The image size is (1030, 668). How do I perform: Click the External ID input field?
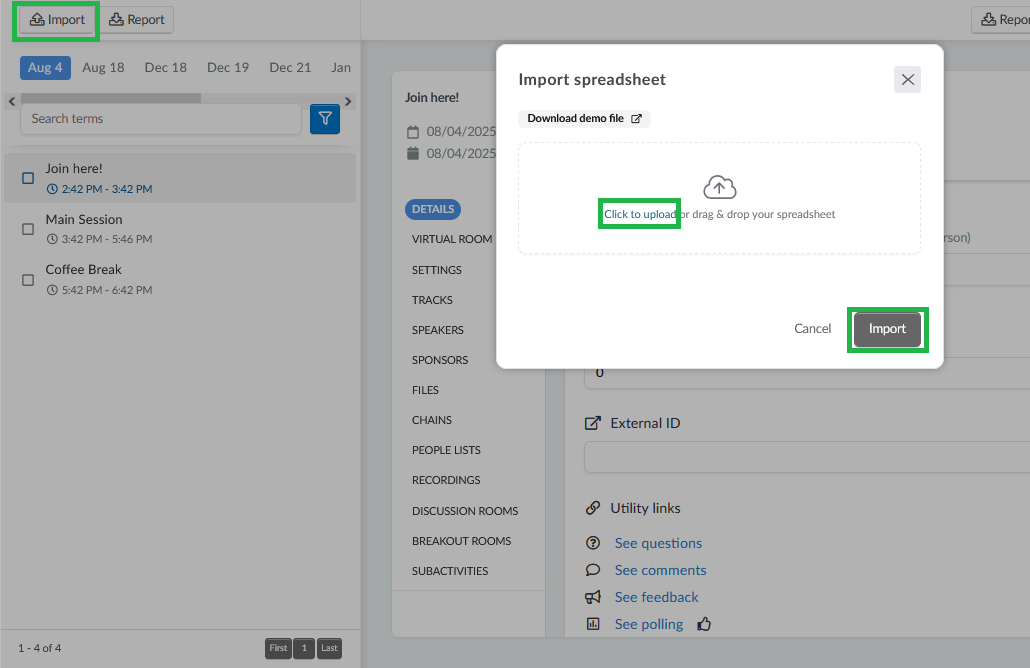(807, 457)
